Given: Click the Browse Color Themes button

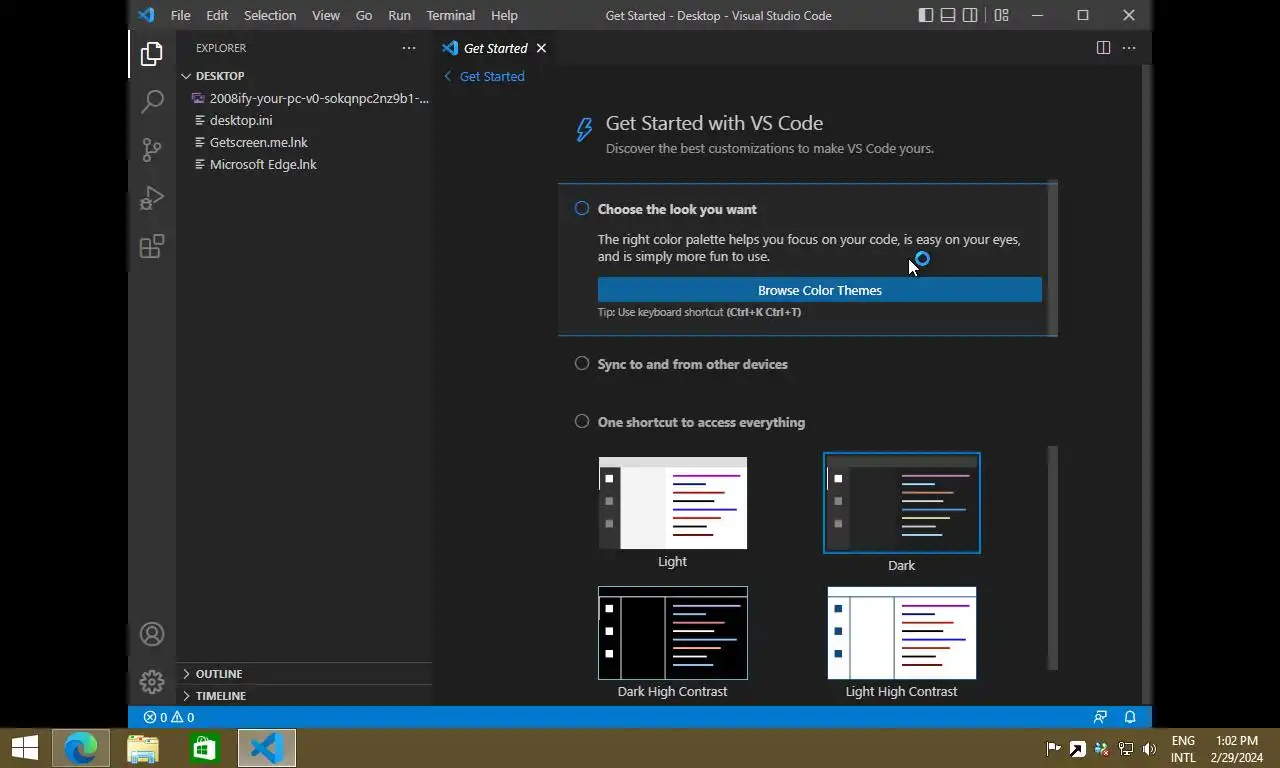Looking at the screenshot, I should (820, 290).
